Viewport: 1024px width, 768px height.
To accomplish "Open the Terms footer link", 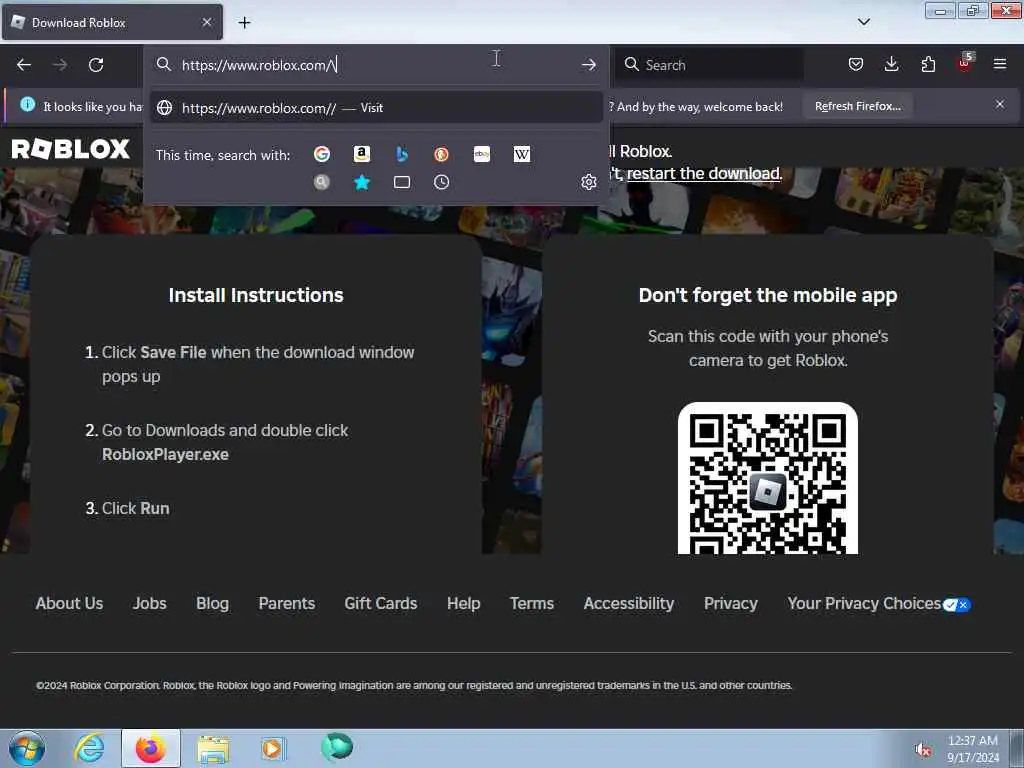I will pyautogui.click(x=532, y=603).
